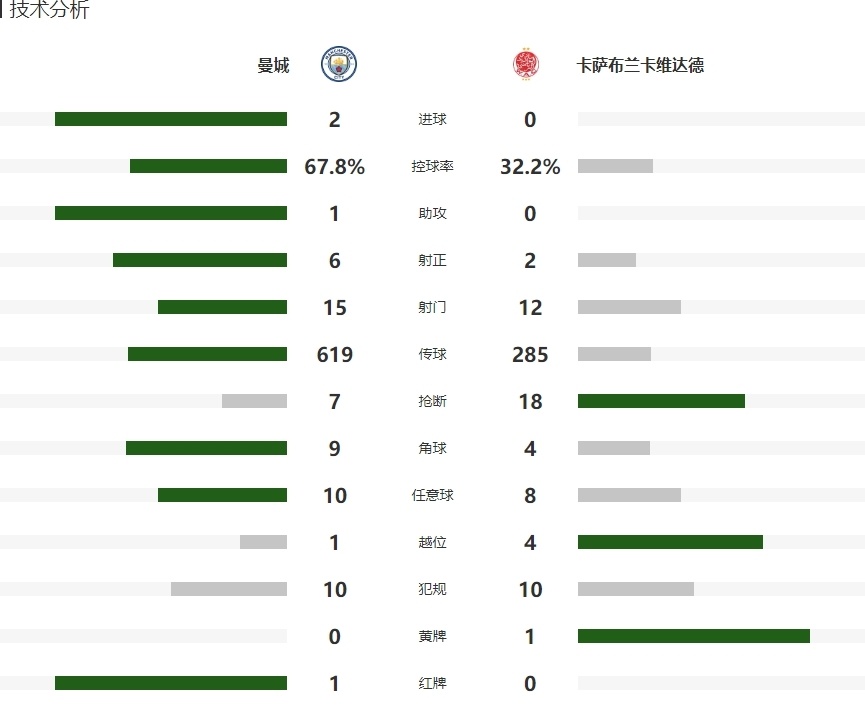Viewport: 865px width, 706px height.
Task: Click Manchester City's green 助攻 bar
Action: 171,213
